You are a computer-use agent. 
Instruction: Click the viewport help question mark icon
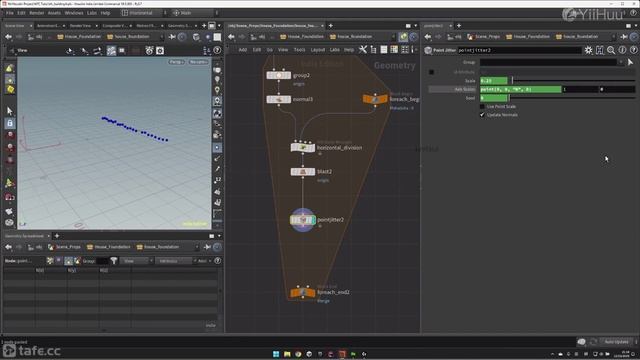pyautogui.click(x=217, y=51)
